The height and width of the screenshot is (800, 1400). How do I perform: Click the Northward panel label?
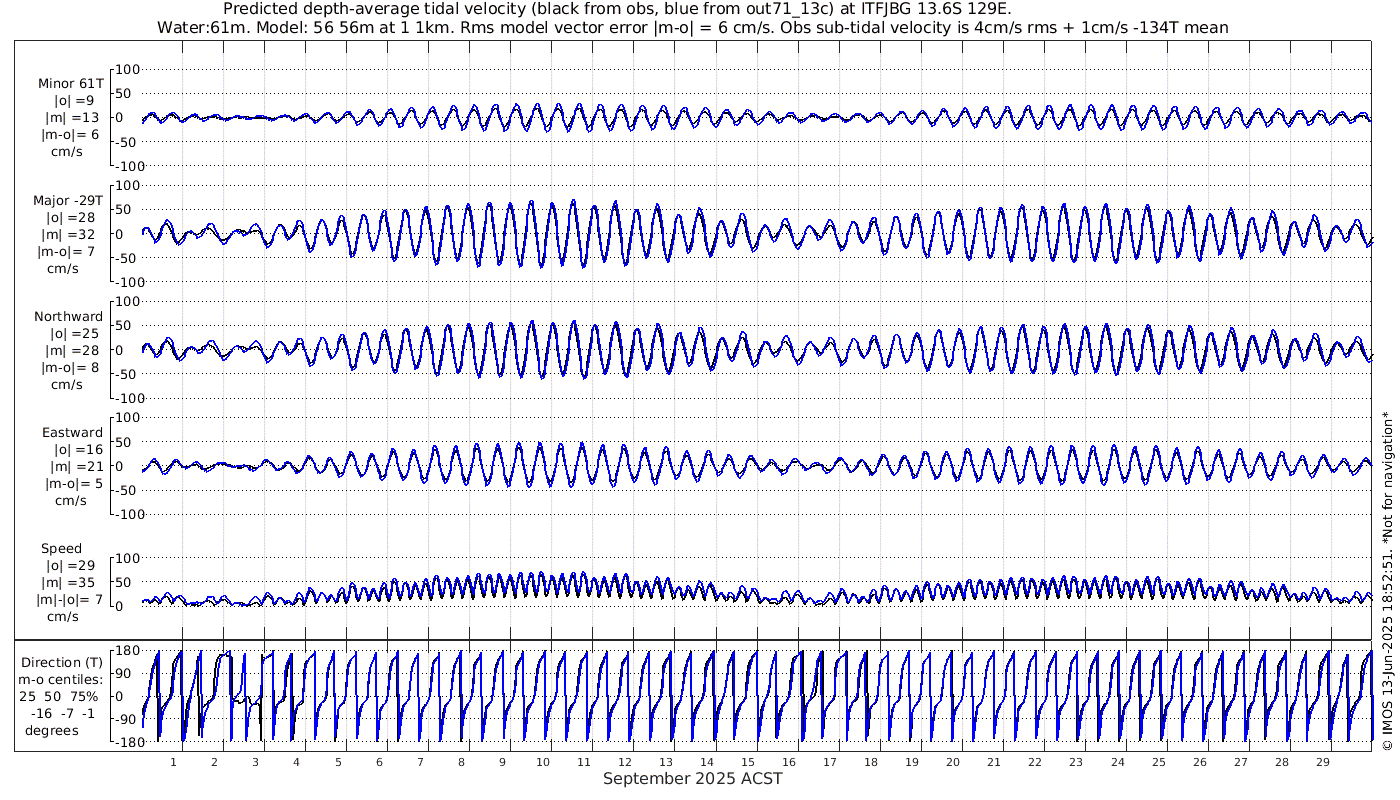click(x=68, y=317)
